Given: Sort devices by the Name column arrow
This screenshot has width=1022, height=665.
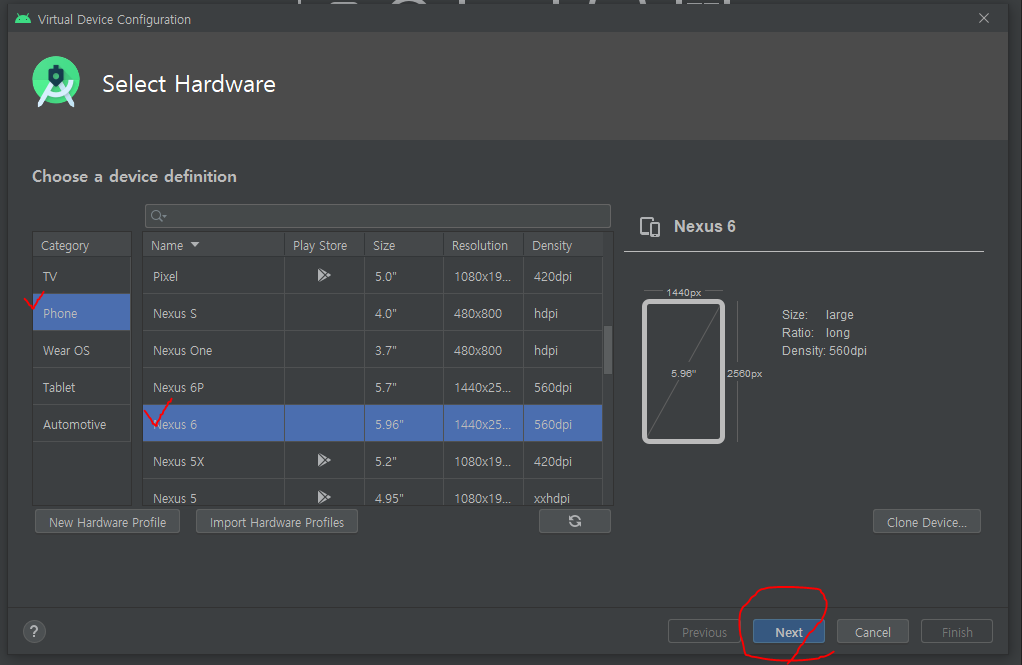Looking at the screenshot, I should 195,245.
